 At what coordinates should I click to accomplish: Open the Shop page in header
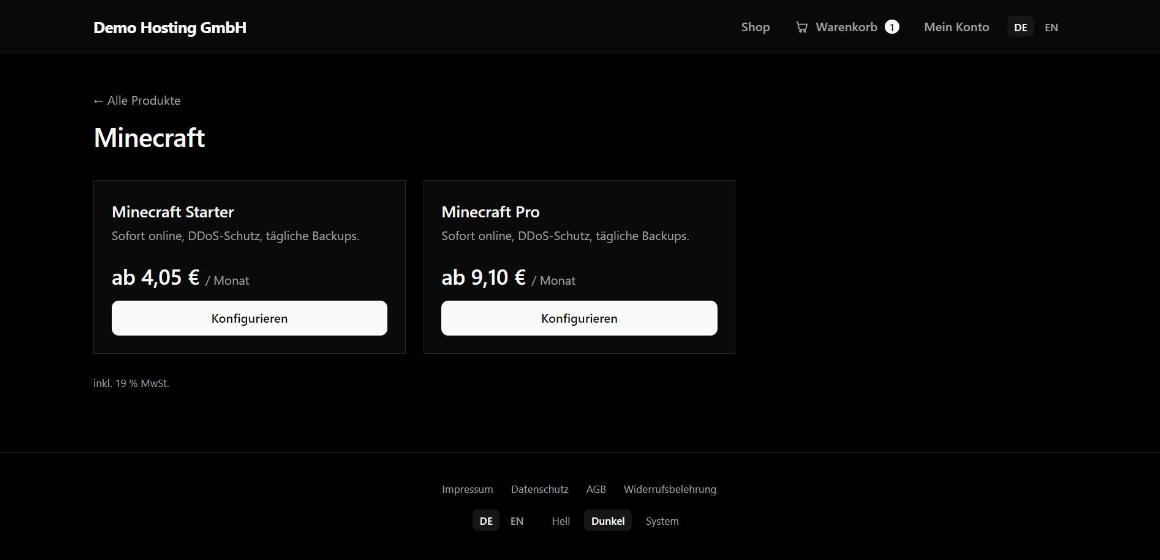755,27
